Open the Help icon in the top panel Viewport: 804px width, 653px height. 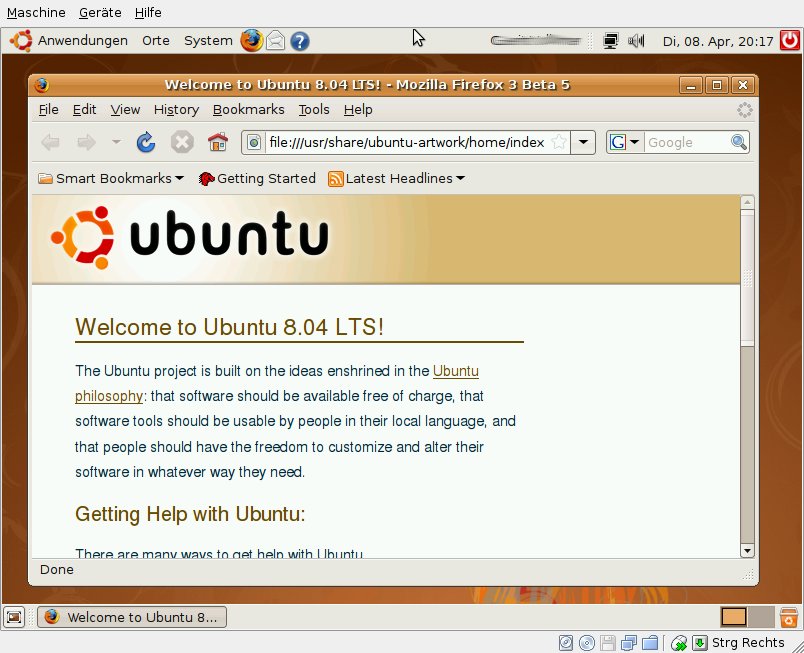[x=299, y=41]
